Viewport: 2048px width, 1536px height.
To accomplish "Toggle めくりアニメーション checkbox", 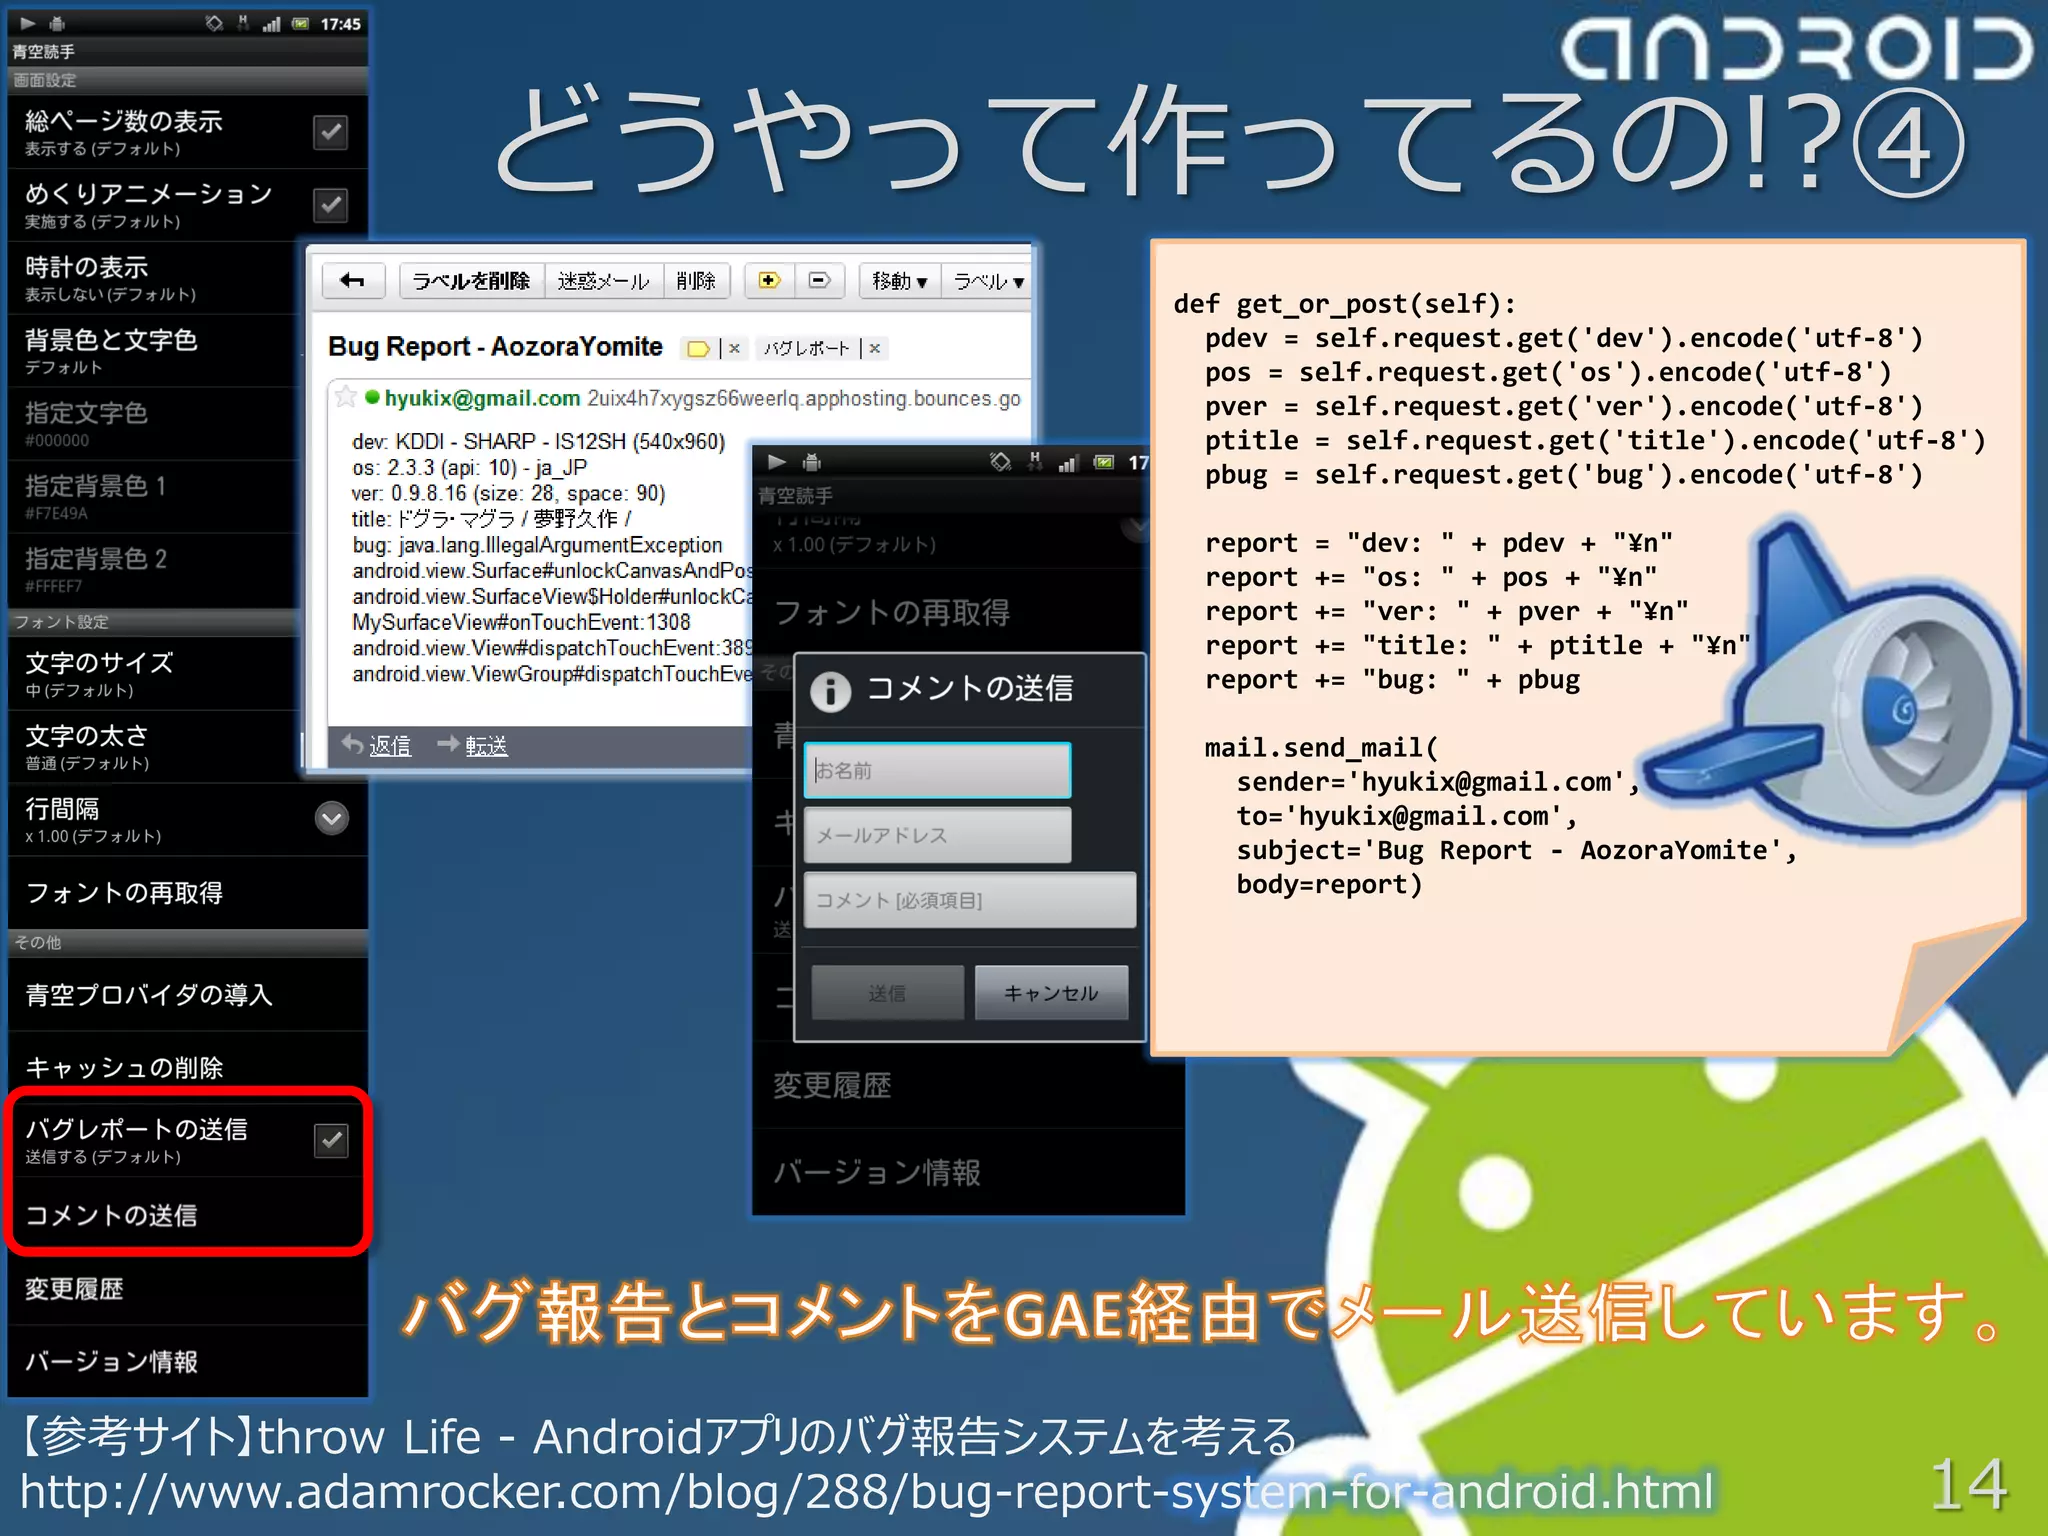I will pyautogui.click(x=330, y=205).
